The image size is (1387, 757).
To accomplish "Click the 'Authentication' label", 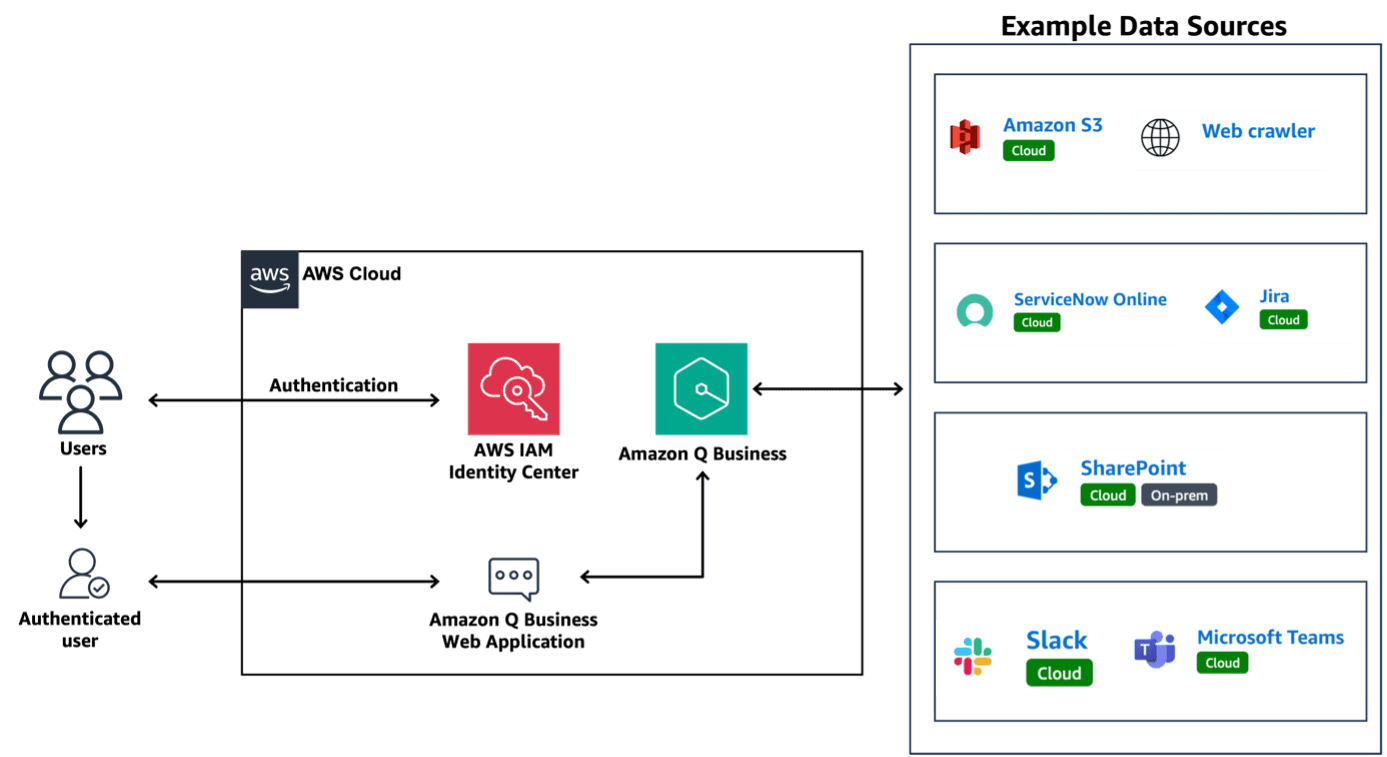I will (333, 385).
